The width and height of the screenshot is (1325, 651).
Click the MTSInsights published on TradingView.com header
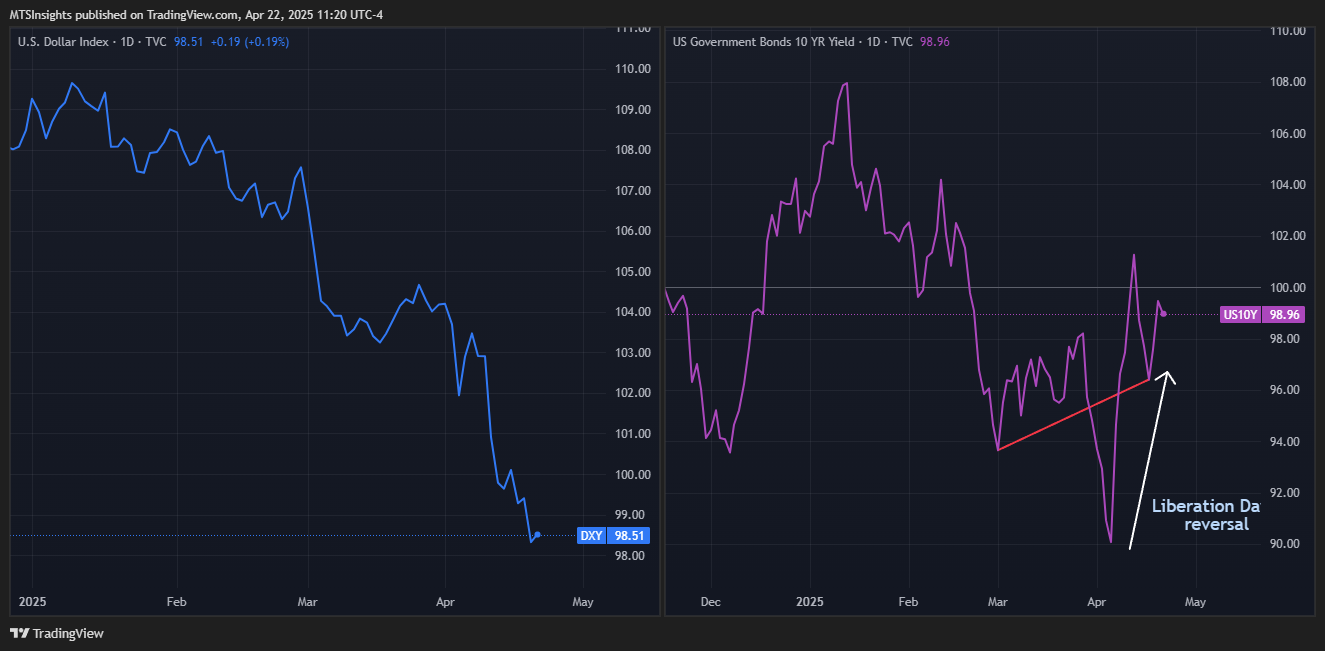click(x=196, y=15)
